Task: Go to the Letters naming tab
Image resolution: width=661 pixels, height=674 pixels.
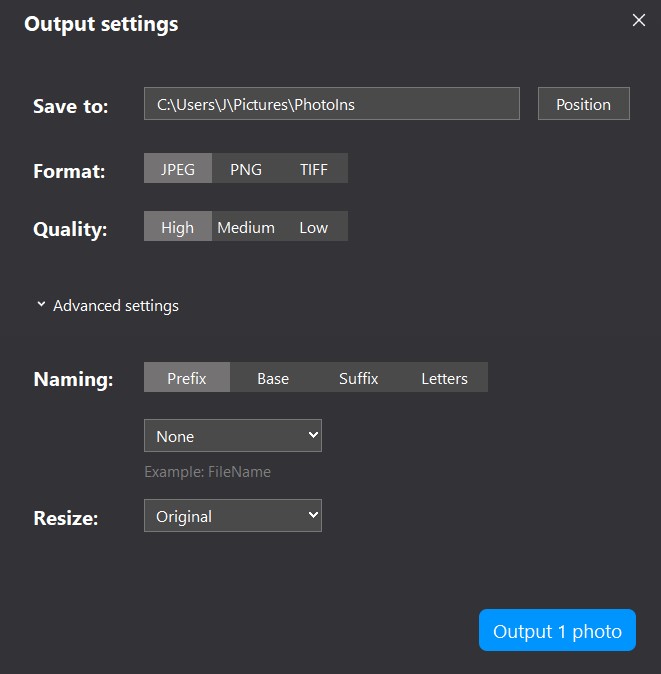Action: (x=445, y=377)
